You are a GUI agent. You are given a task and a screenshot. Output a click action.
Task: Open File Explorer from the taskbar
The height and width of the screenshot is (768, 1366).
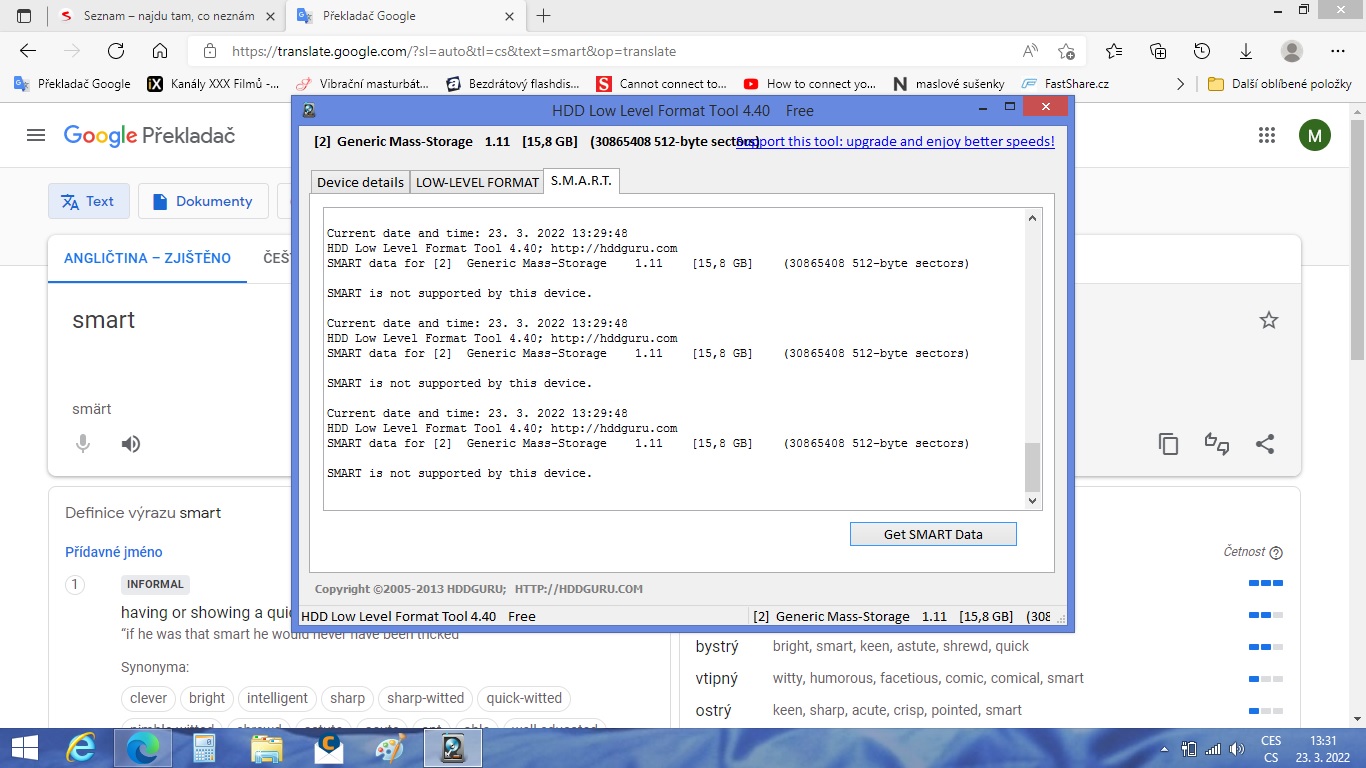pyautogui.click(x=266, y=748)
